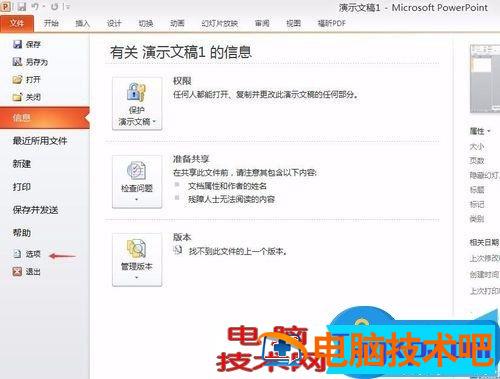The image size is (500, 379).
Task: Click the Save icon in the quick access toolbar
Action: click(22, 6)
